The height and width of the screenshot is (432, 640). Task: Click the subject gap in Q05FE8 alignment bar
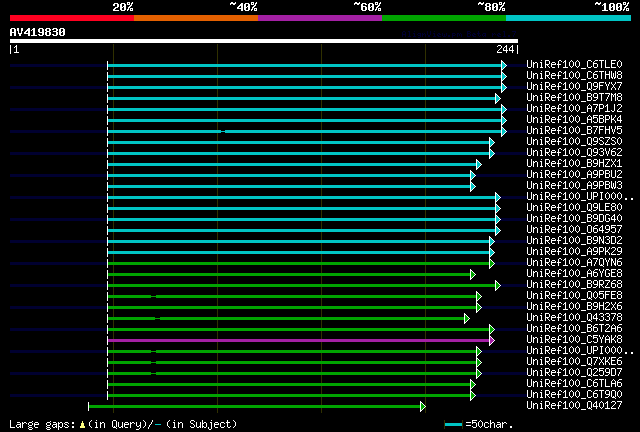[x=153, y=296]
